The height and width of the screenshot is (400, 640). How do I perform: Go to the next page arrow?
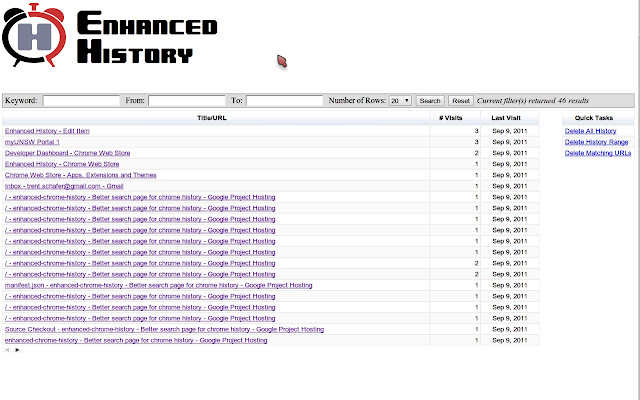coord(17,350)
